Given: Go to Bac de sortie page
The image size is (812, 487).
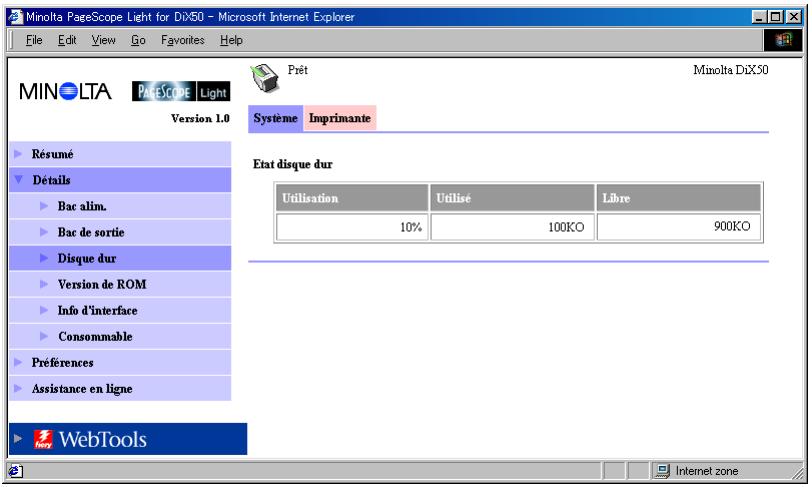Looking at the screenshot, I should 91,232.
